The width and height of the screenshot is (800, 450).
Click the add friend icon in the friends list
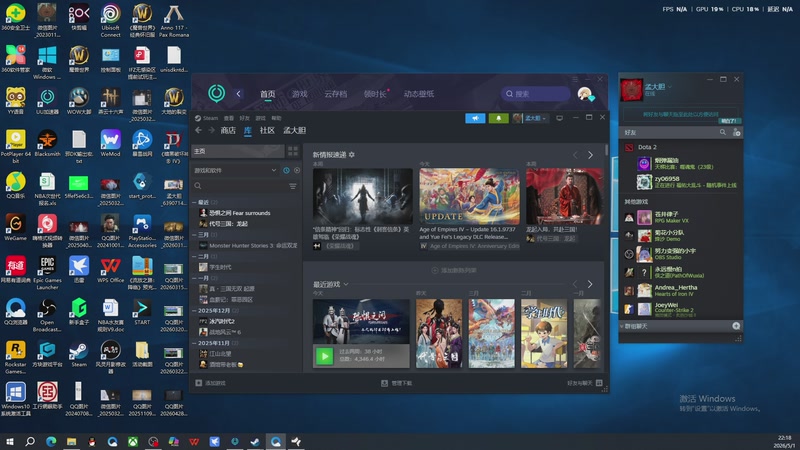(x=736, y=132)
